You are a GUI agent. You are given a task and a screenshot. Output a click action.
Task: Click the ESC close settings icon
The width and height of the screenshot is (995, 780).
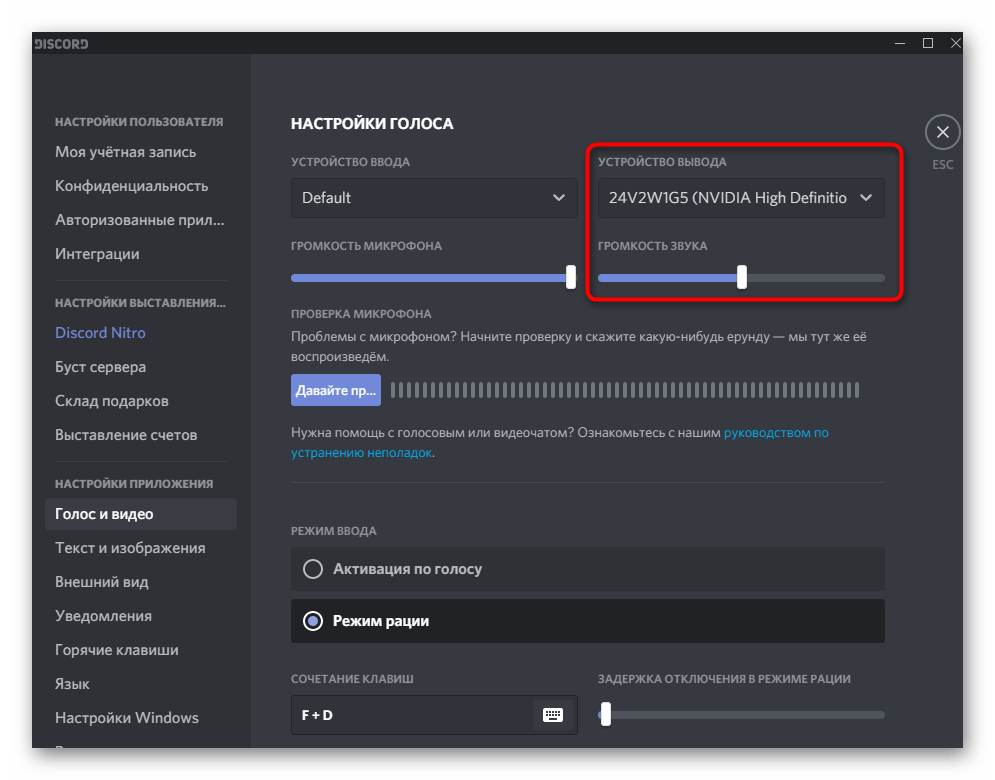click(x=942, y=132)
